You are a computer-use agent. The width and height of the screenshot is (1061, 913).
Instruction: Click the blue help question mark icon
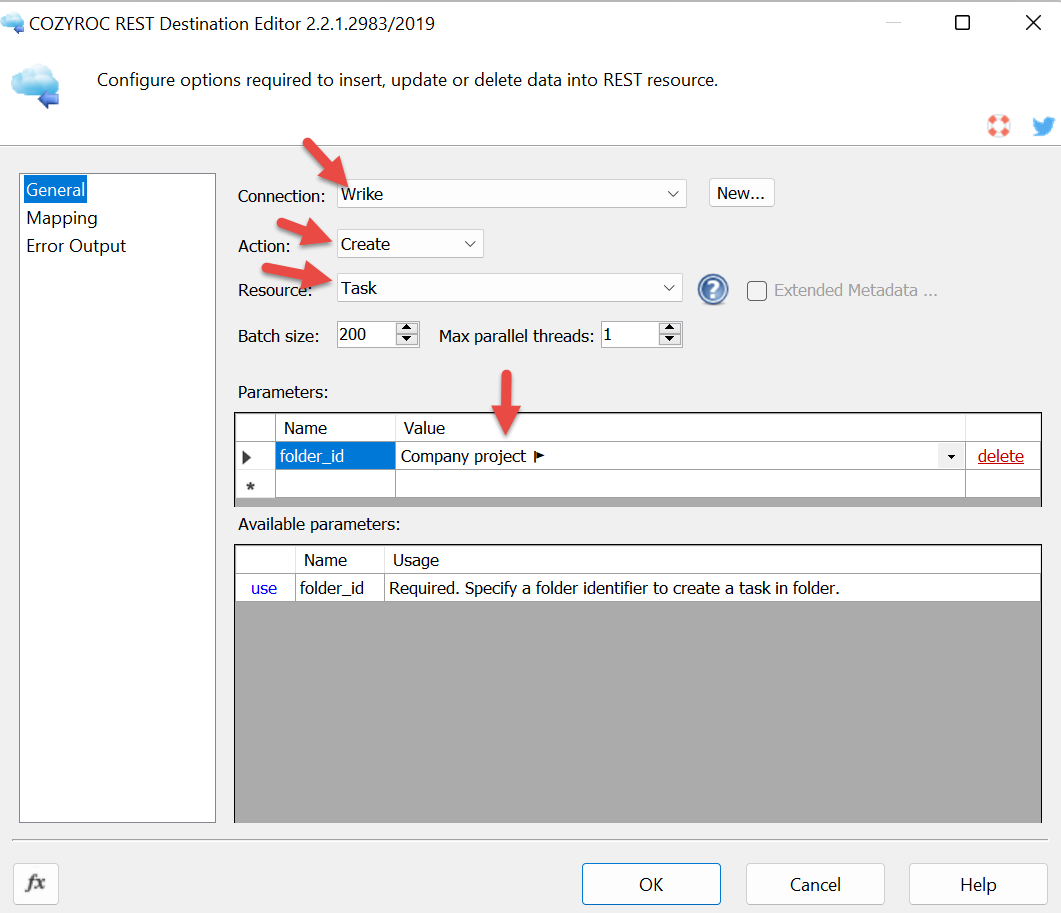[x=712, y=289]
